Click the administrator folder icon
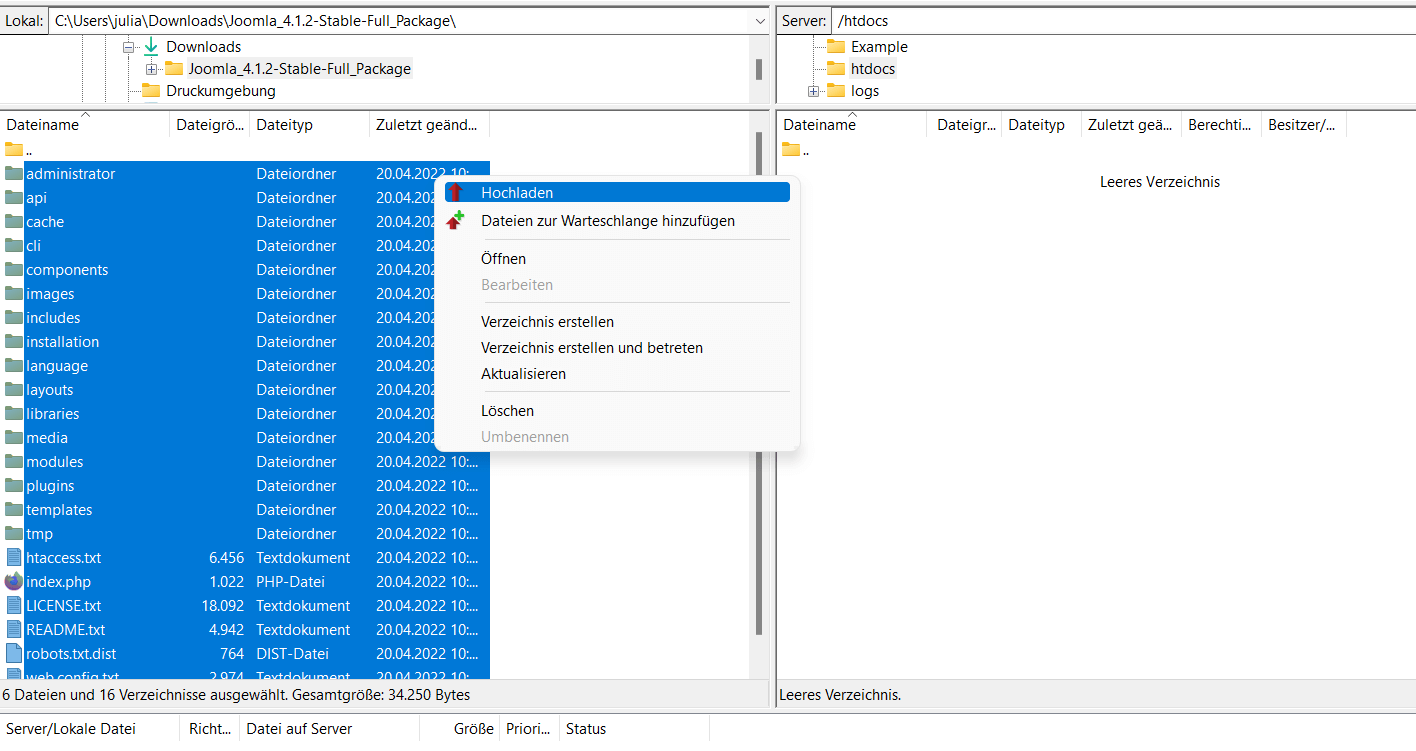This screenshot has height=751, width=1416. 14,173
